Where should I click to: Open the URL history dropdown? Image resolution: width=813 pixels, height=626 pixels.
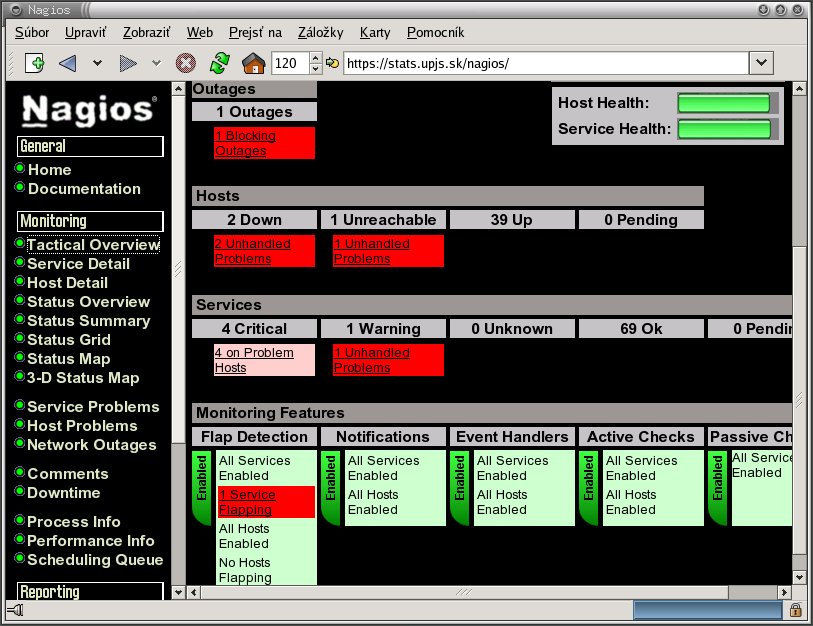click(x=761, y=63)
